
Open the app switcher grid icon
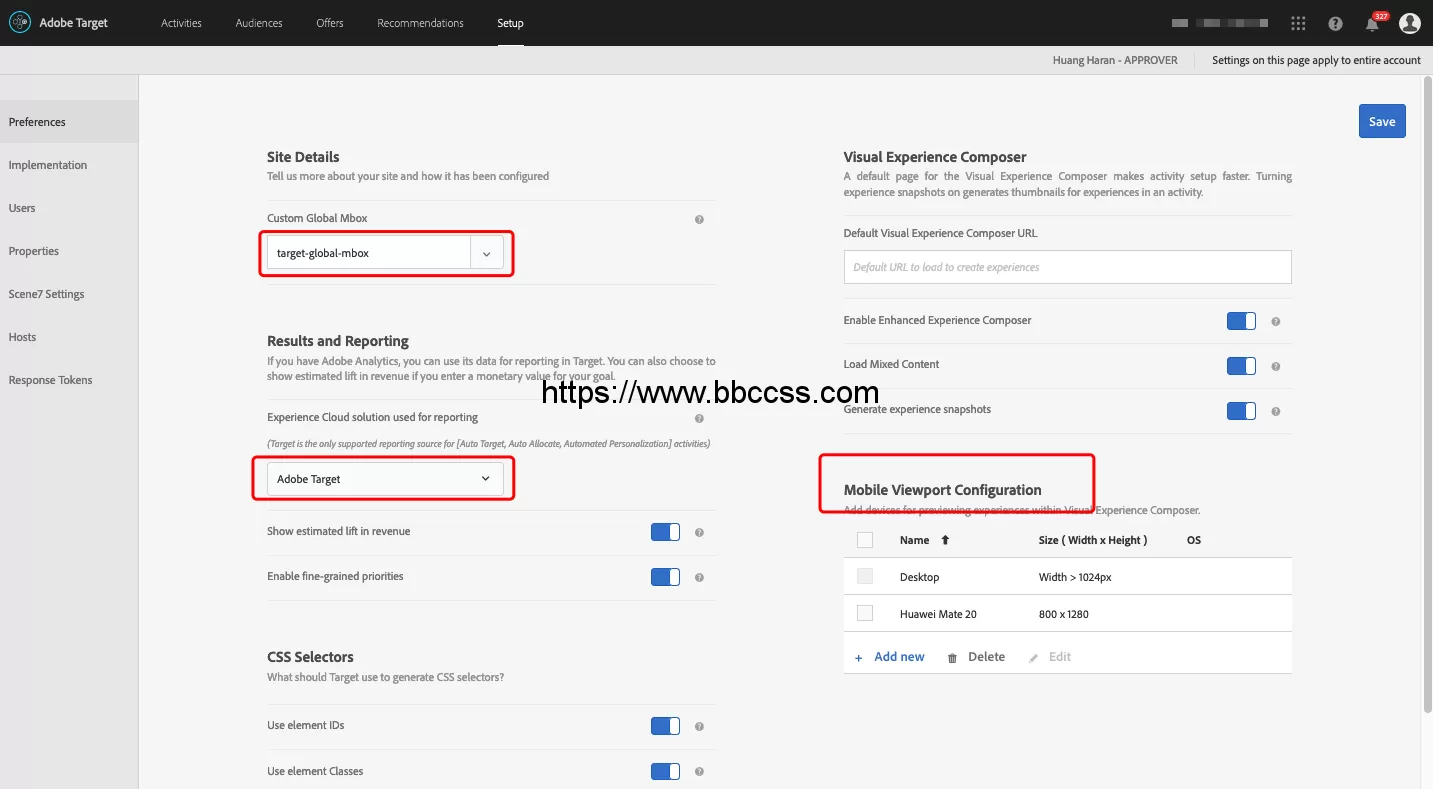tap(1298, 23)
